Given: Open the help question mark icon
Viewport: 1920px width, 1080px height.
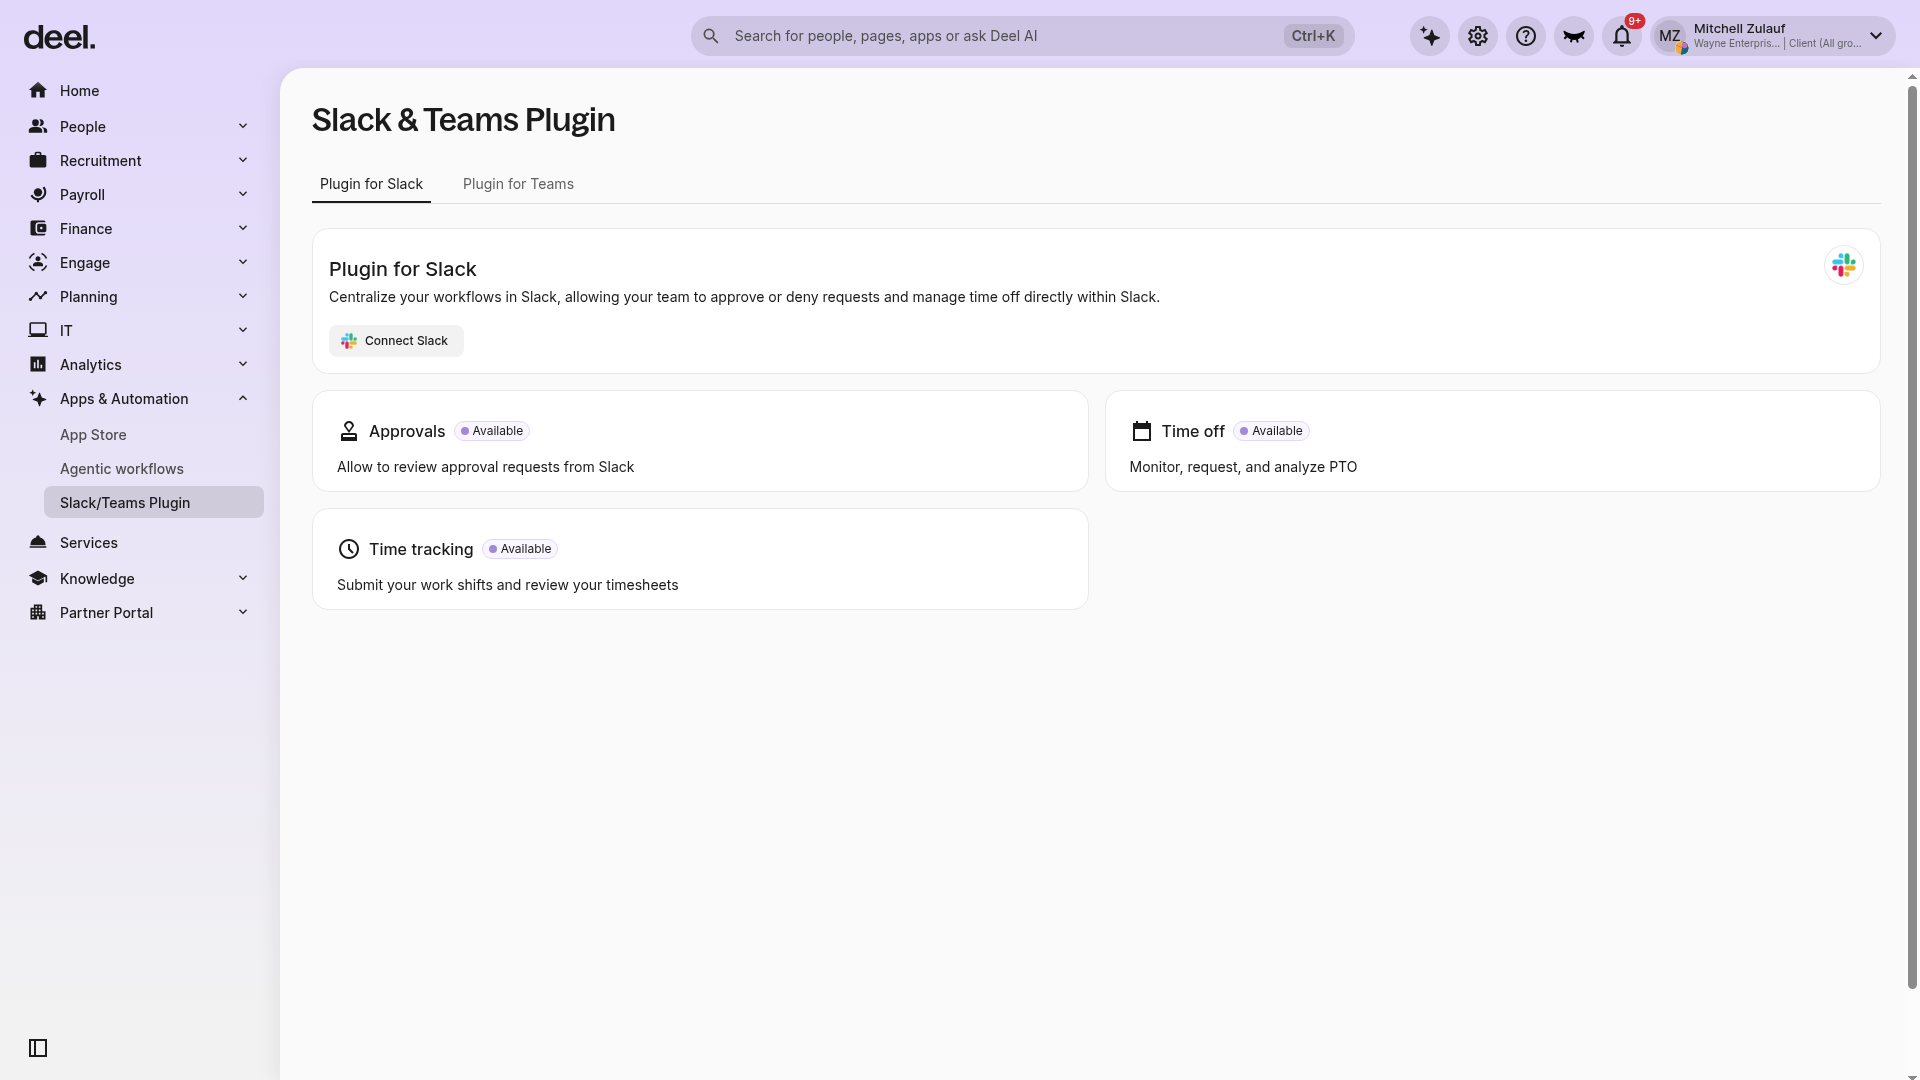Looking at the screenshot, I should coord(1526,36).
